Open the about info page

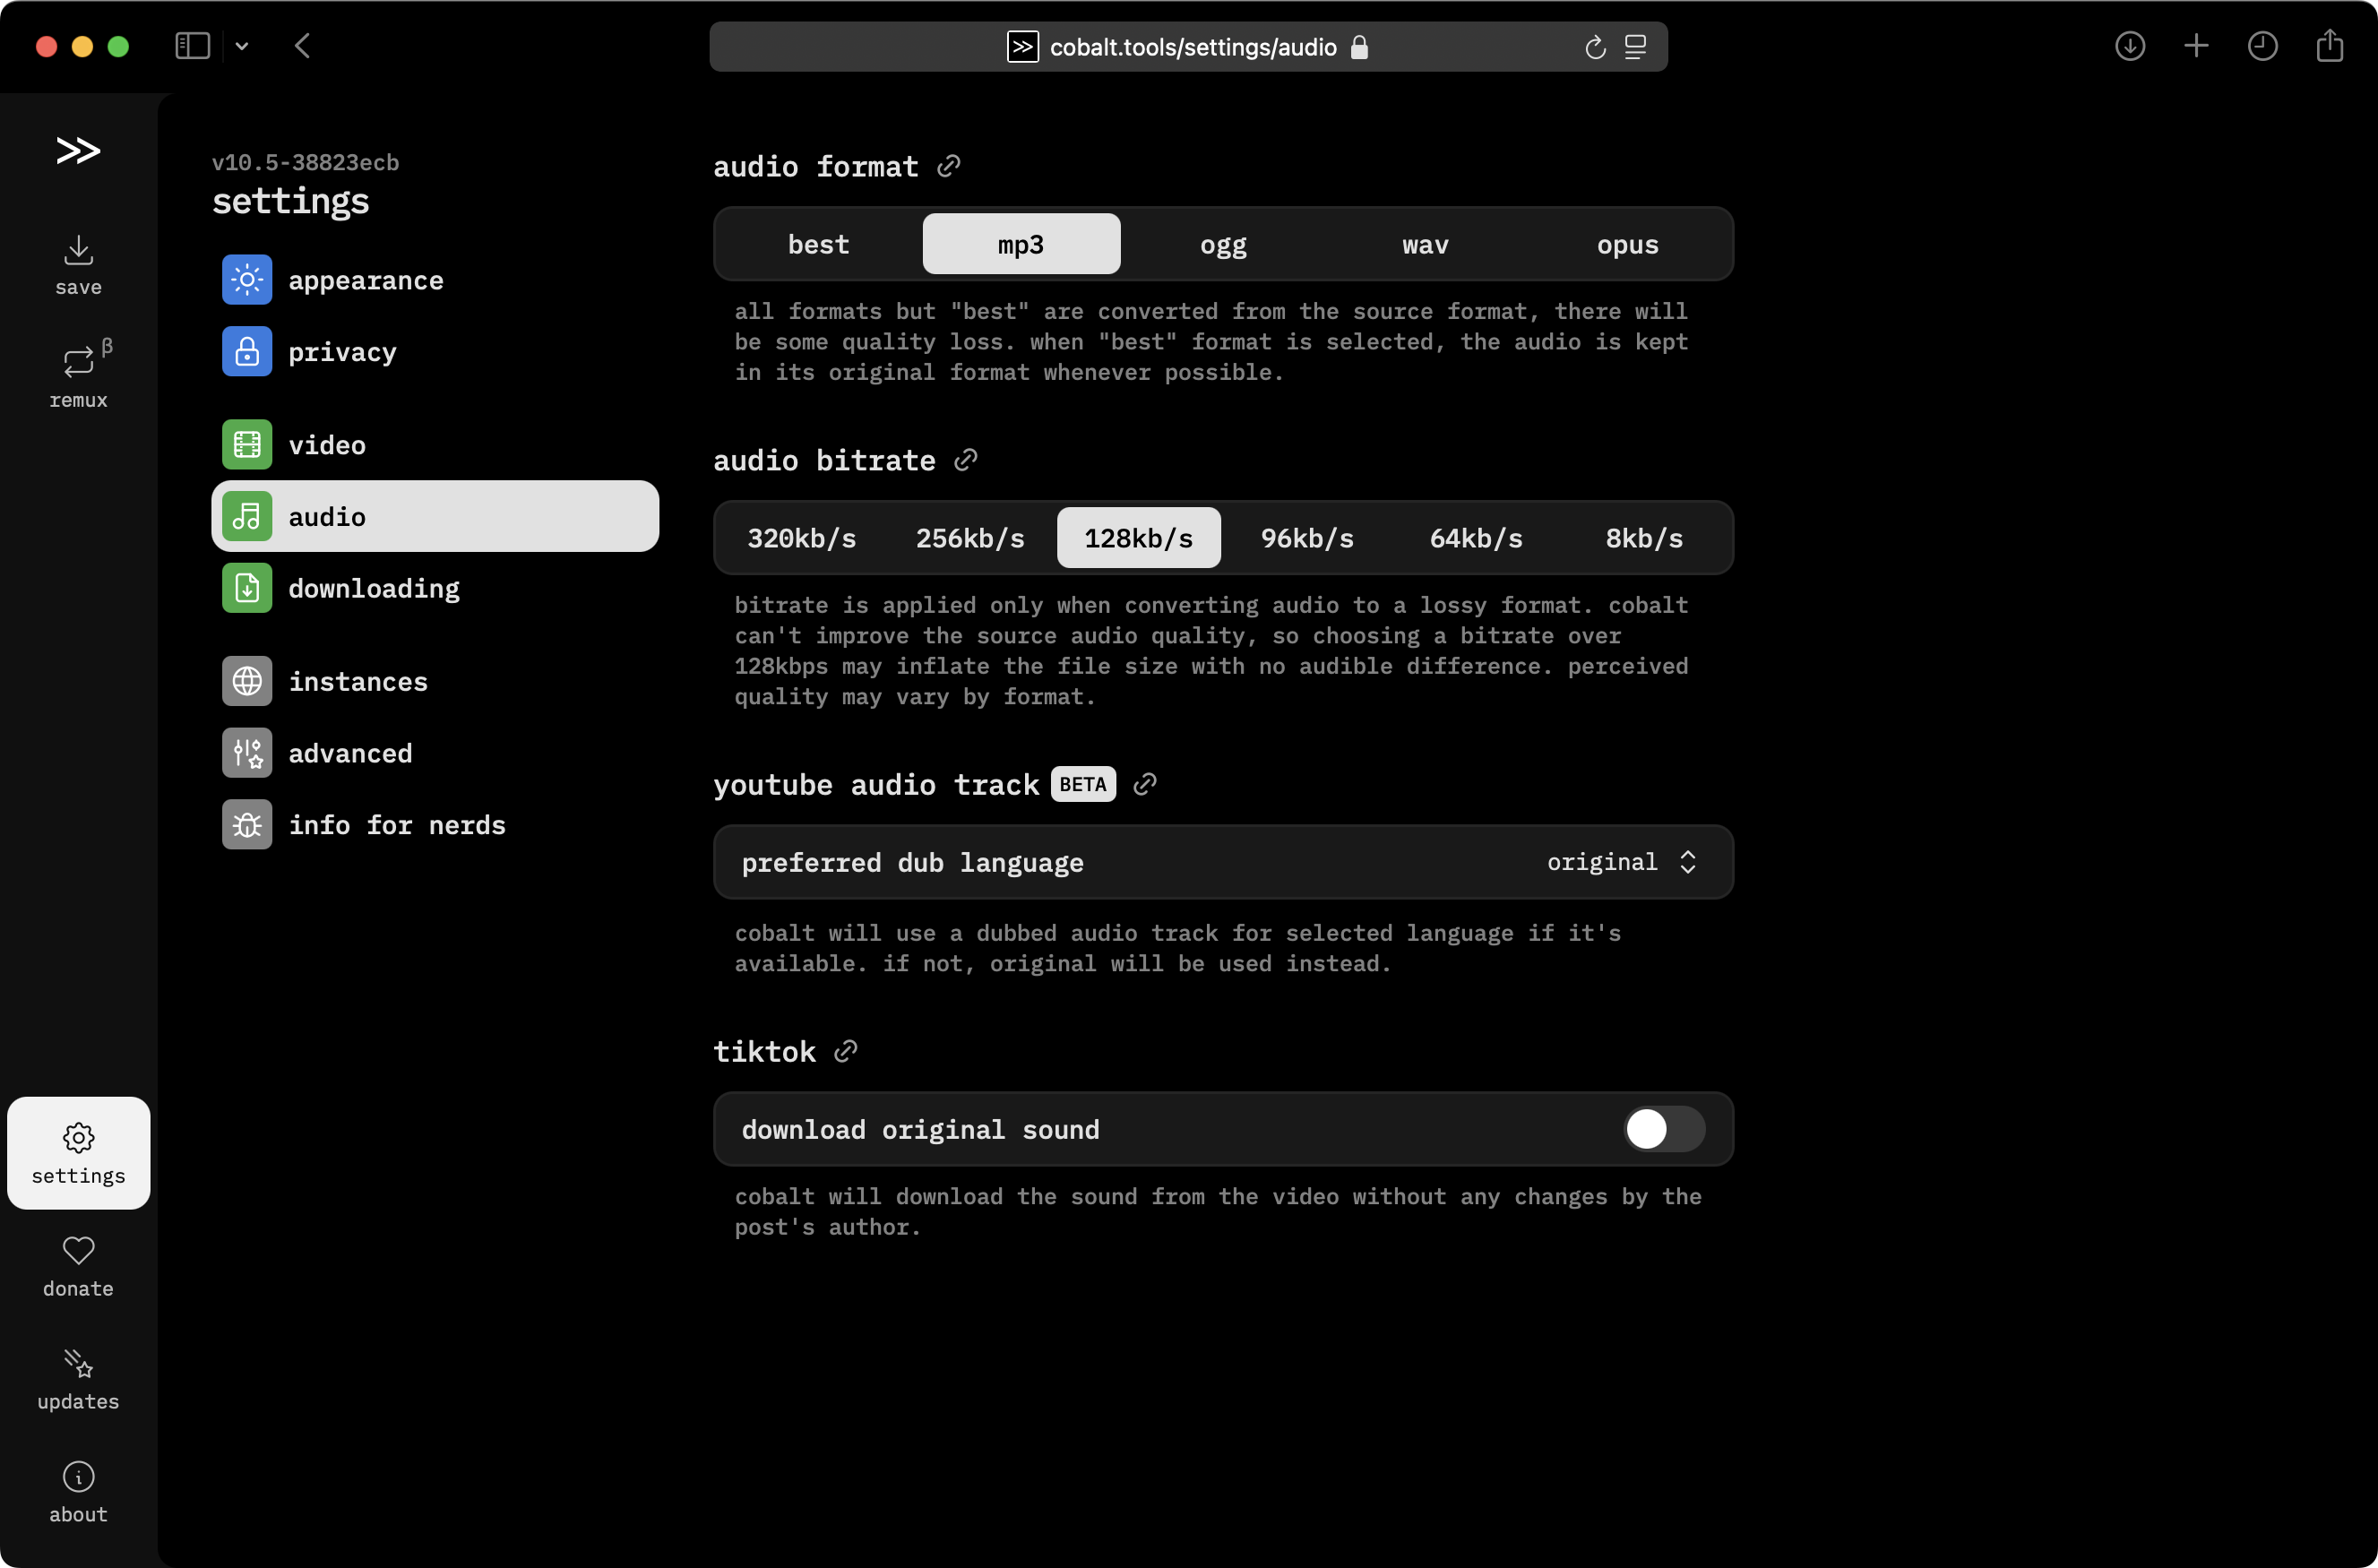tap(78, 1491)
